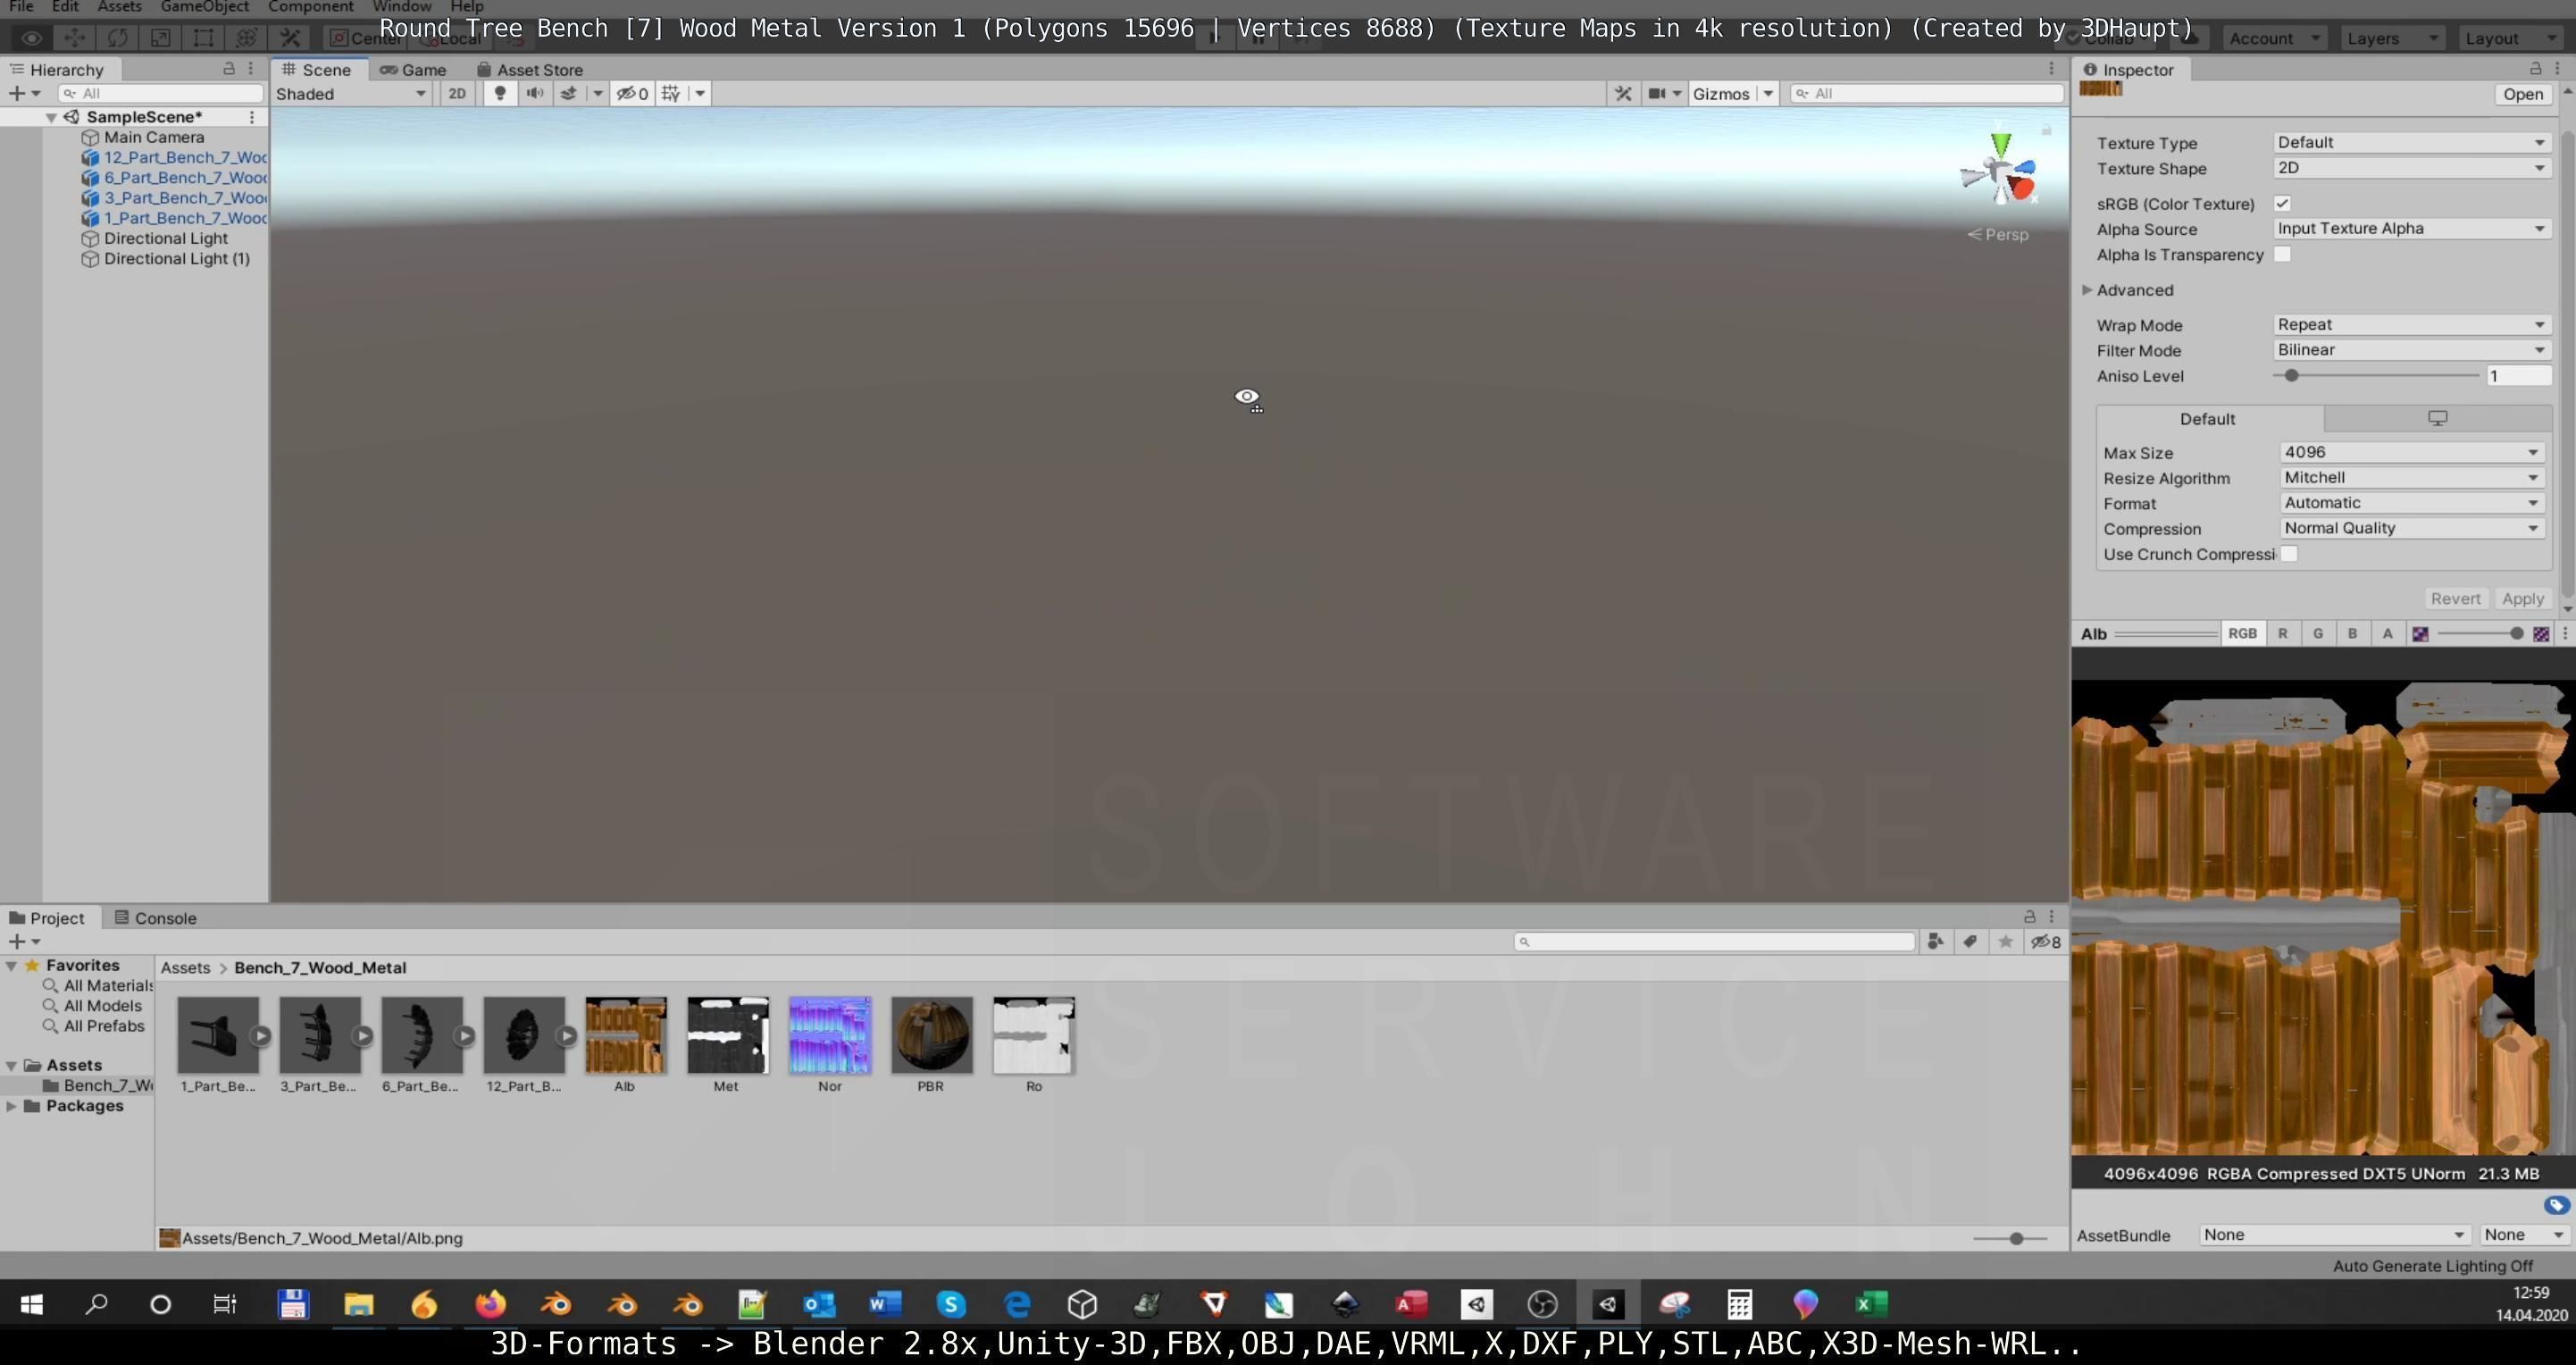
Task: Click the Unity icon in taskbar
Action: point(1607,1304)
